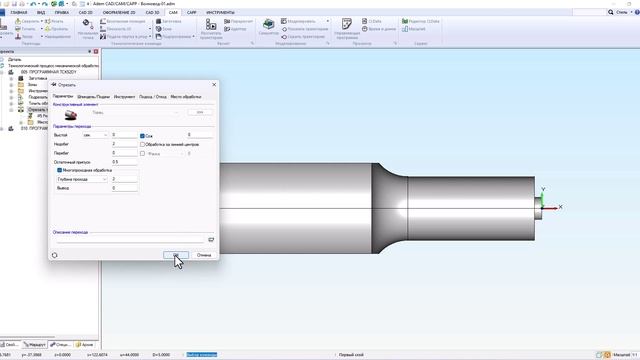640x360 pixels.
Task: Close the project panel with red X
Action: [96, 51]
